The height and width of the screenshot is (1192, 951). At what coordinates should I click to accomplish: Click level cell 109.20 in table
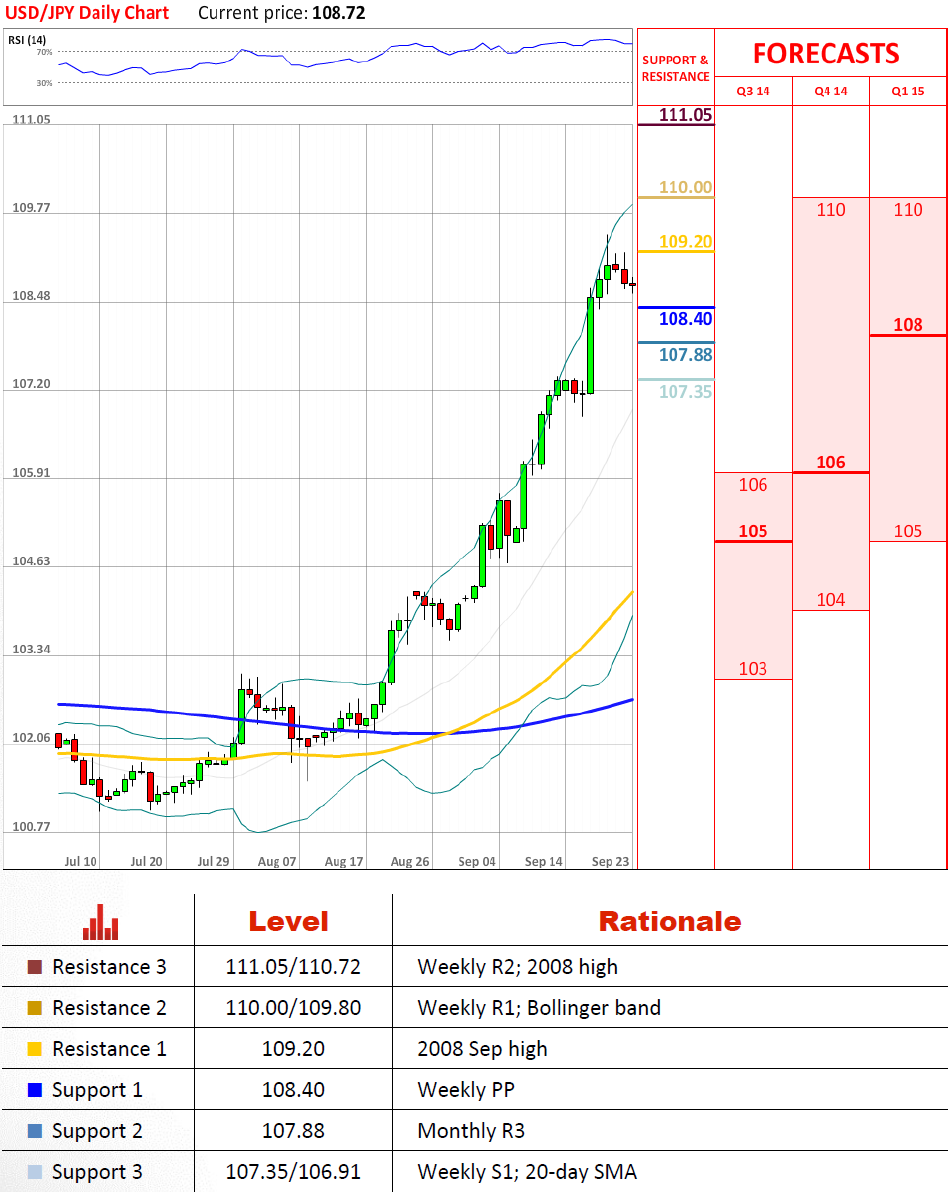tap(293, 1049)
